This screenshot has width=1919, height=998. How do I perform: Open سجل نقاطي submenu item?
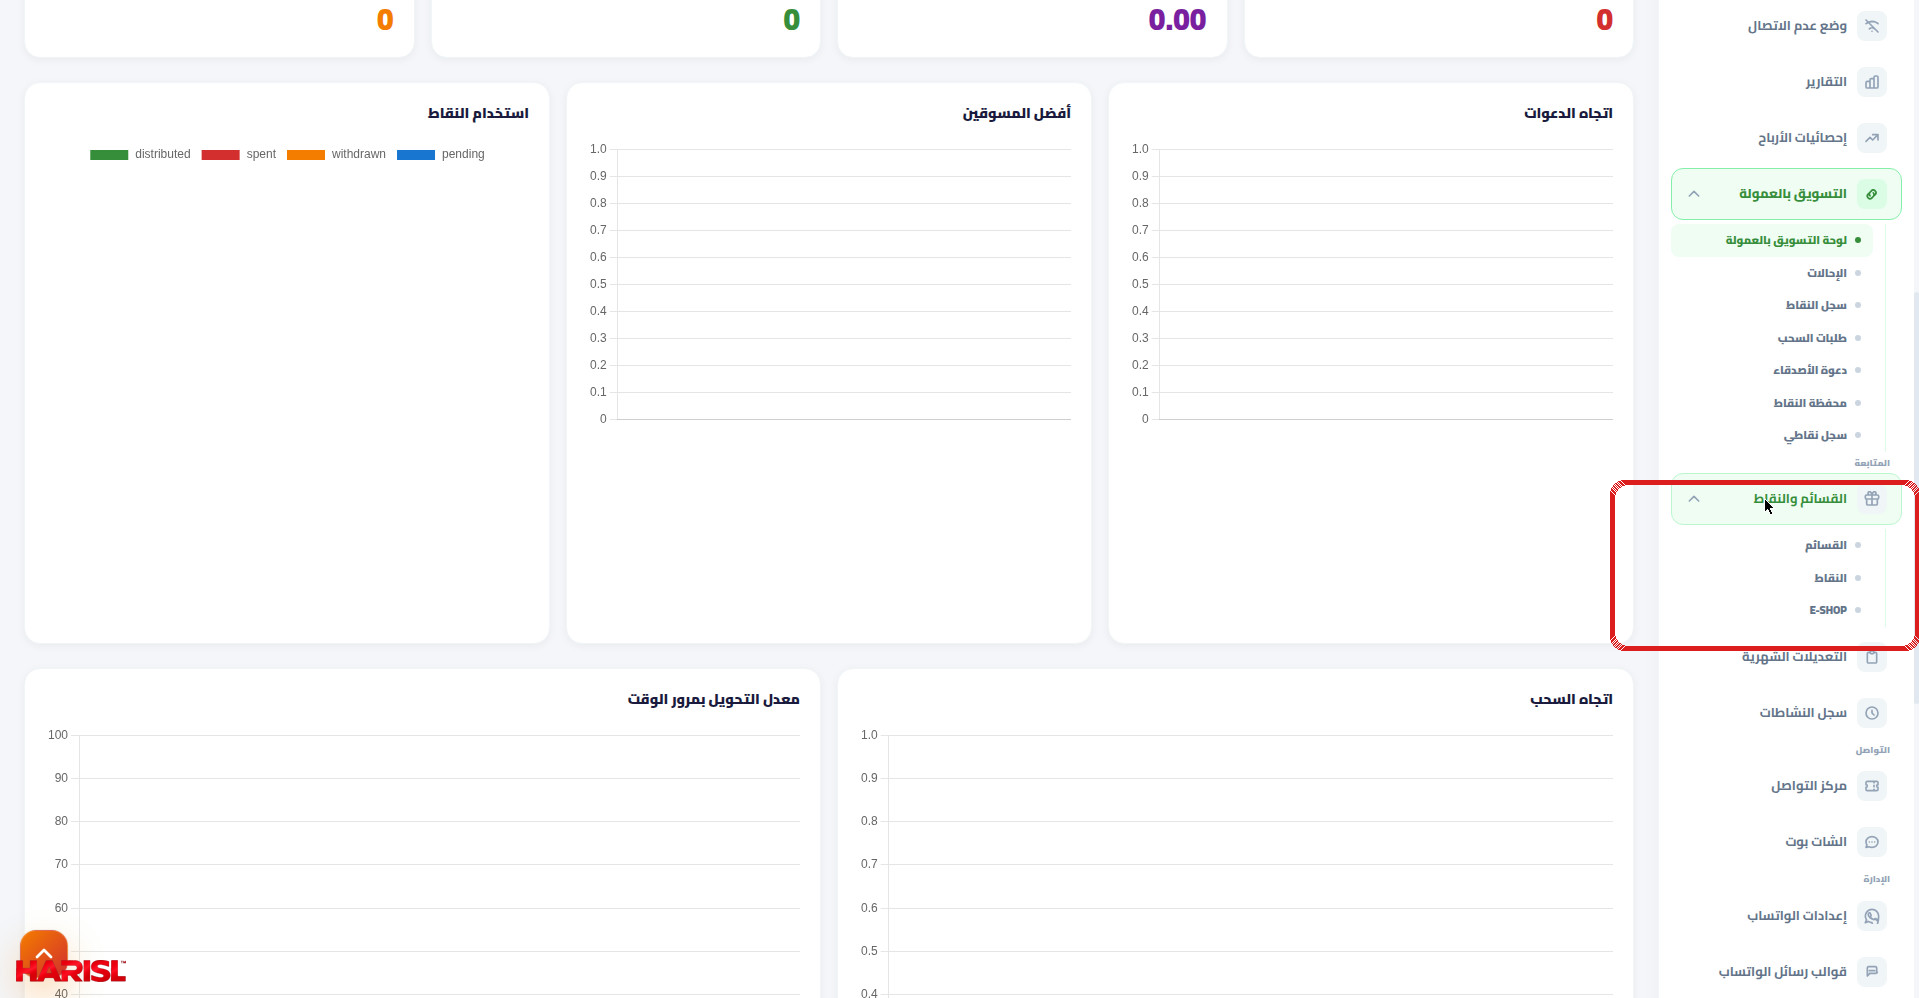(x=1815, y=435)
